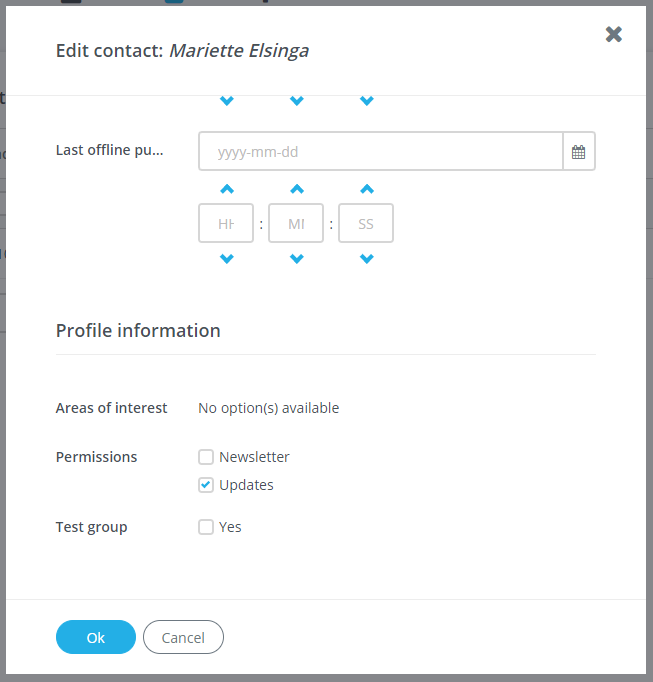Click the middle down chevron above the date field
The width and height of the screenshot is (653, 682).
pos(296,101)
